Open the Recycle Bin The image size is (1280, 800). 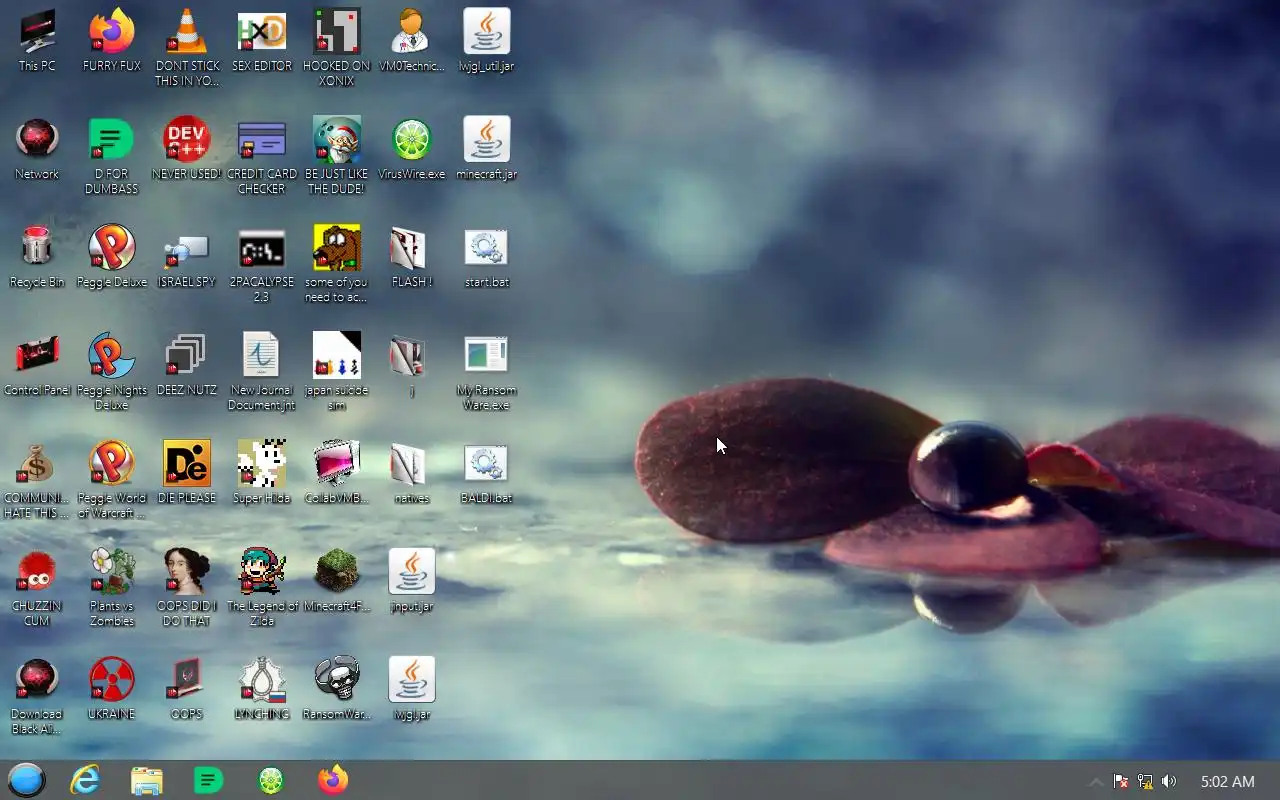point(37,257)
